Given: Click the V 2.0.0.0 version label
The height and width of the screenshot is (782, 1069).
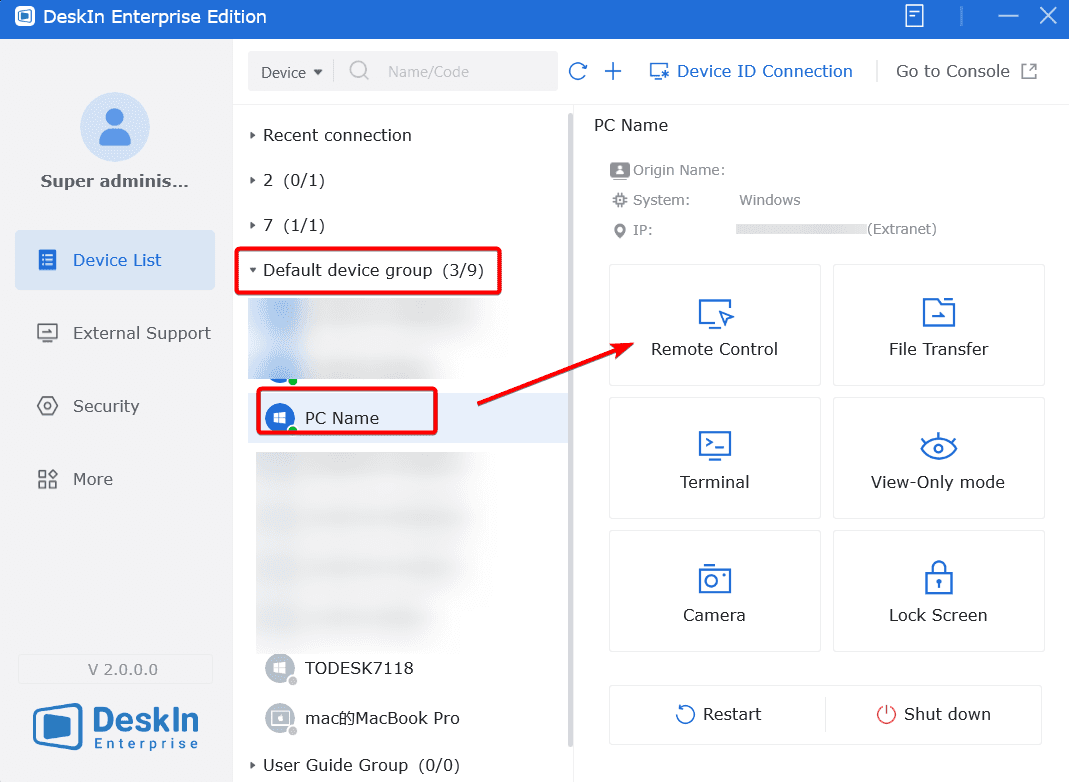Looking at the screenshot, I should click(x=115, y=670).
